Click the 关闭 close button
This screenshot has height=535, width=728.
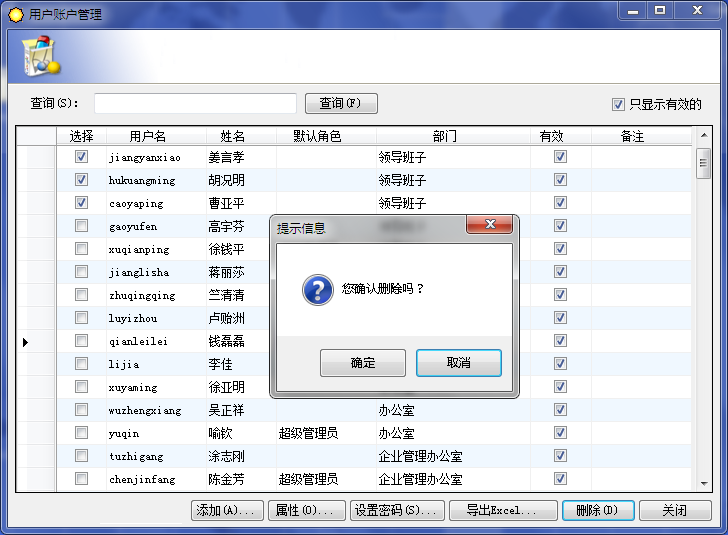pyautogui.click(x=675, y=510)
